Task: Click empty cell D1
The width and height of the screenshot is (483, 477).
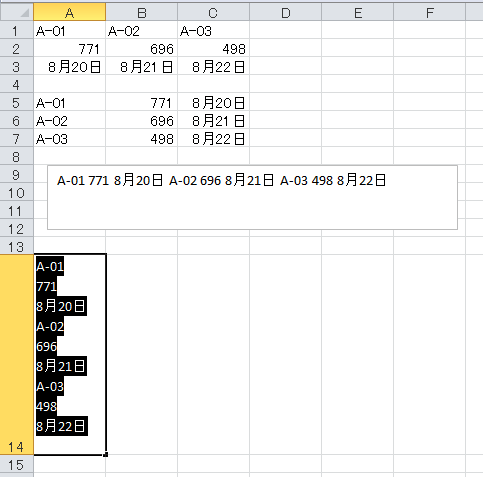Action: coord(286,30)
